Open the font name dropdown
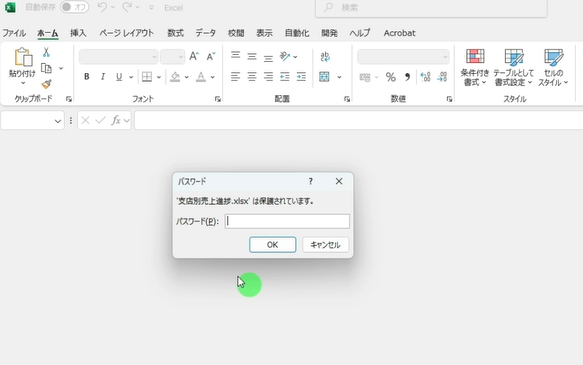The height and width of the screenshot is (365, 583). [x=154, y=57]
